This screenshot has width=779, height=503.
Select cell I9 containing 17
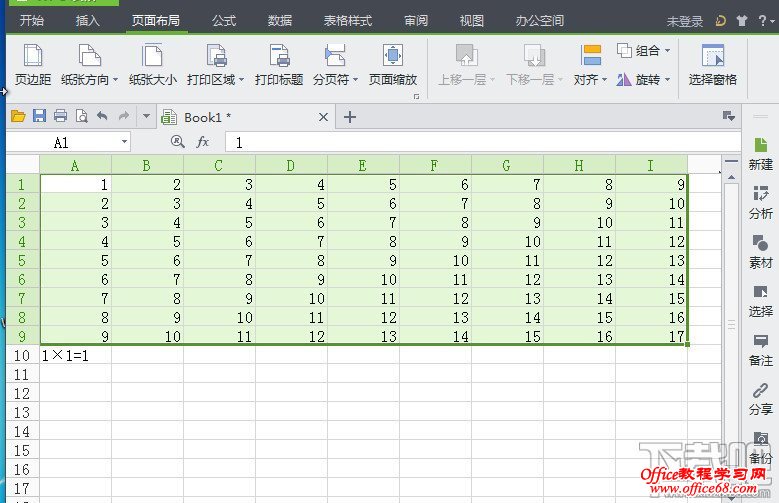coord(651,336)
